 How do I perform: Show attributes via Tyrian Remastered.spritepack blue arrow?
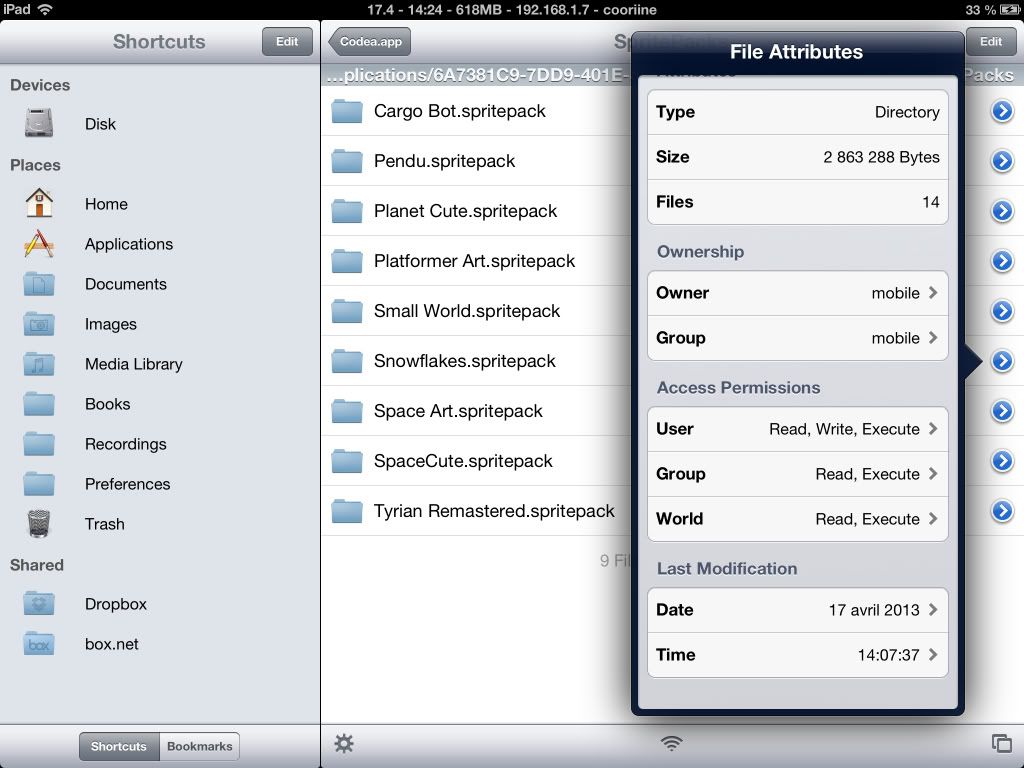pyautogui.click(x=1002, y=511)
